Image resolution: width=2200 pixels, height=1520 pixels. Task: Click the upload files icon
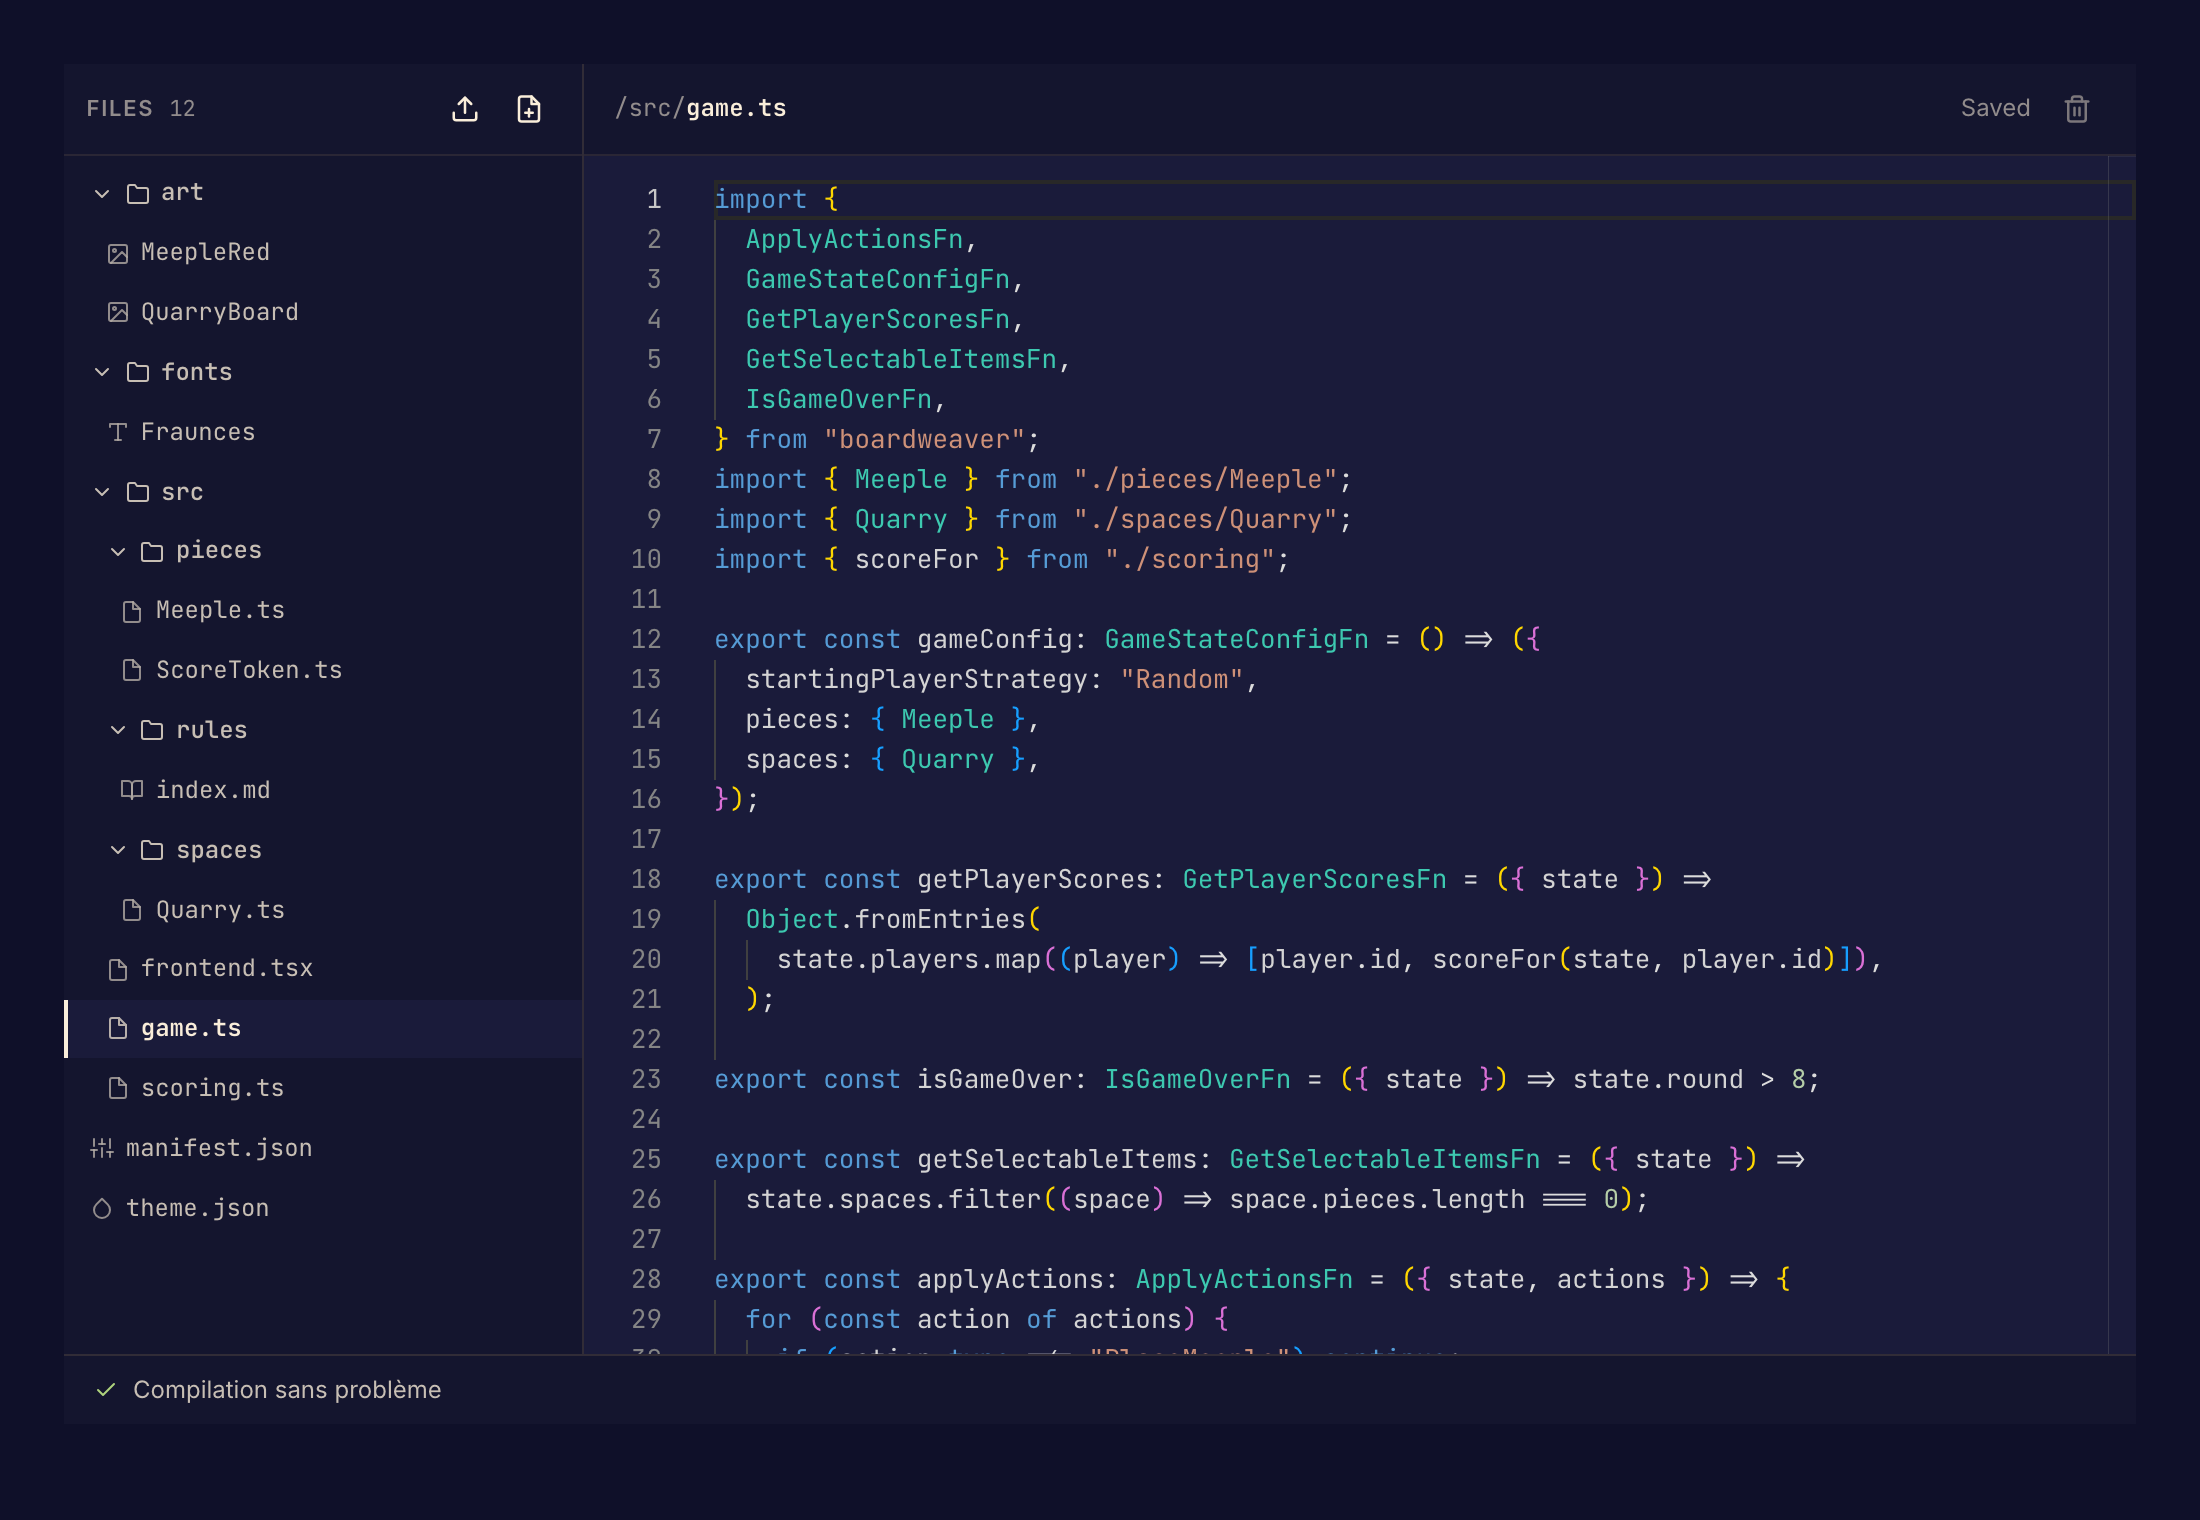pos(465,109)
